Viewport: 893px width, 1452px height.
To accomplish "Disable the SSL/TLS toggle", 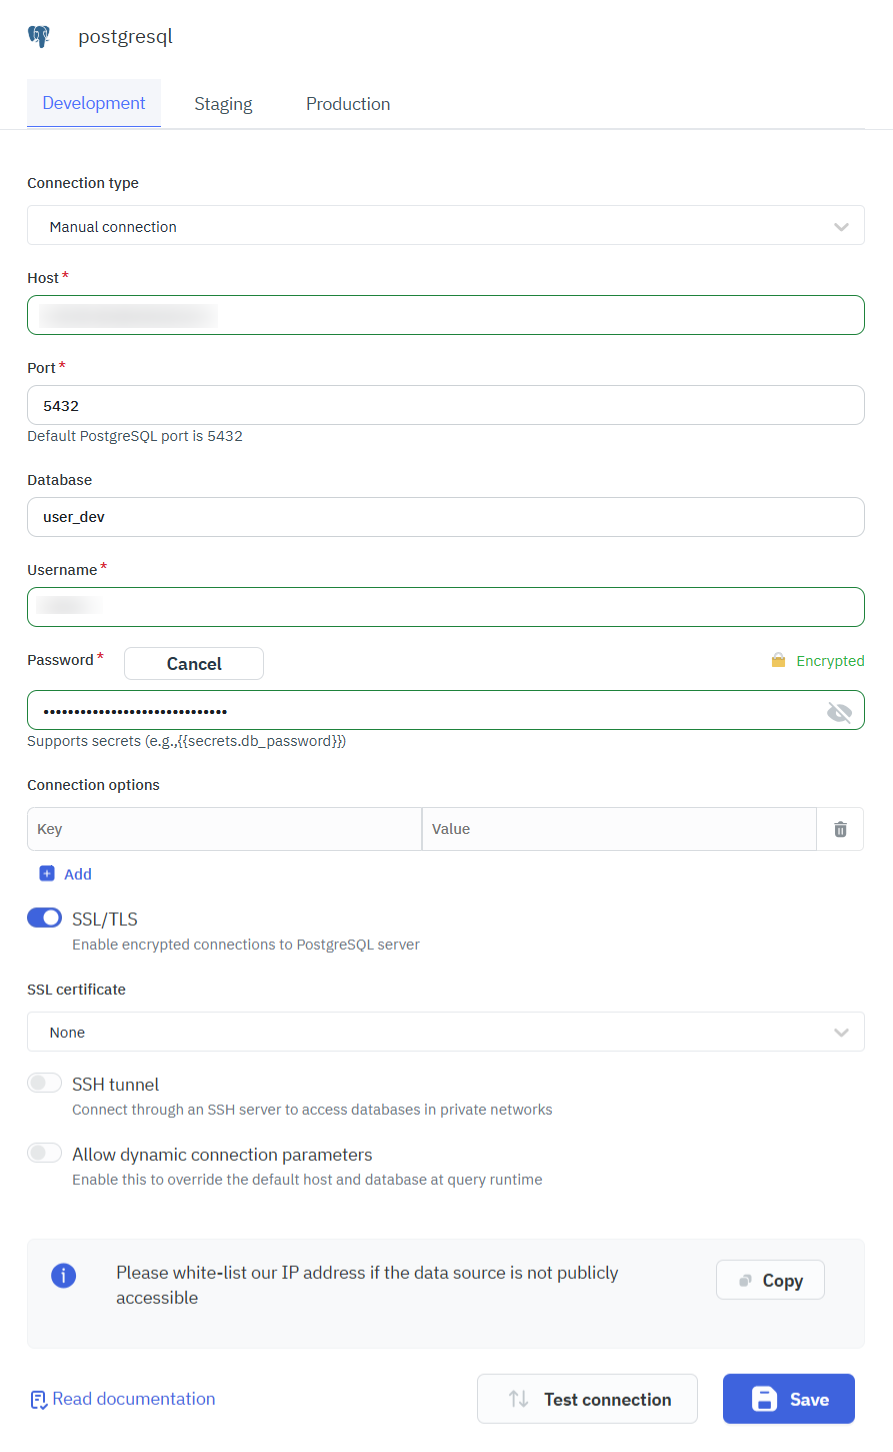I will click(x=45, y=918).
